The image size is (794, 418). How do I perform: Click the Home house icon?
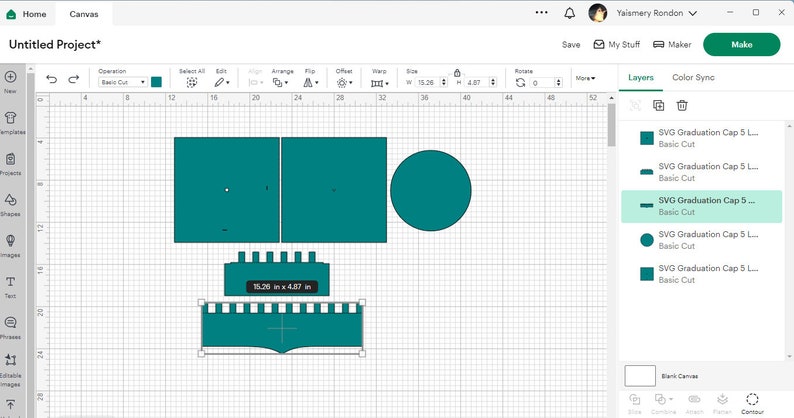pyautogui.click(x=11, y=14)
